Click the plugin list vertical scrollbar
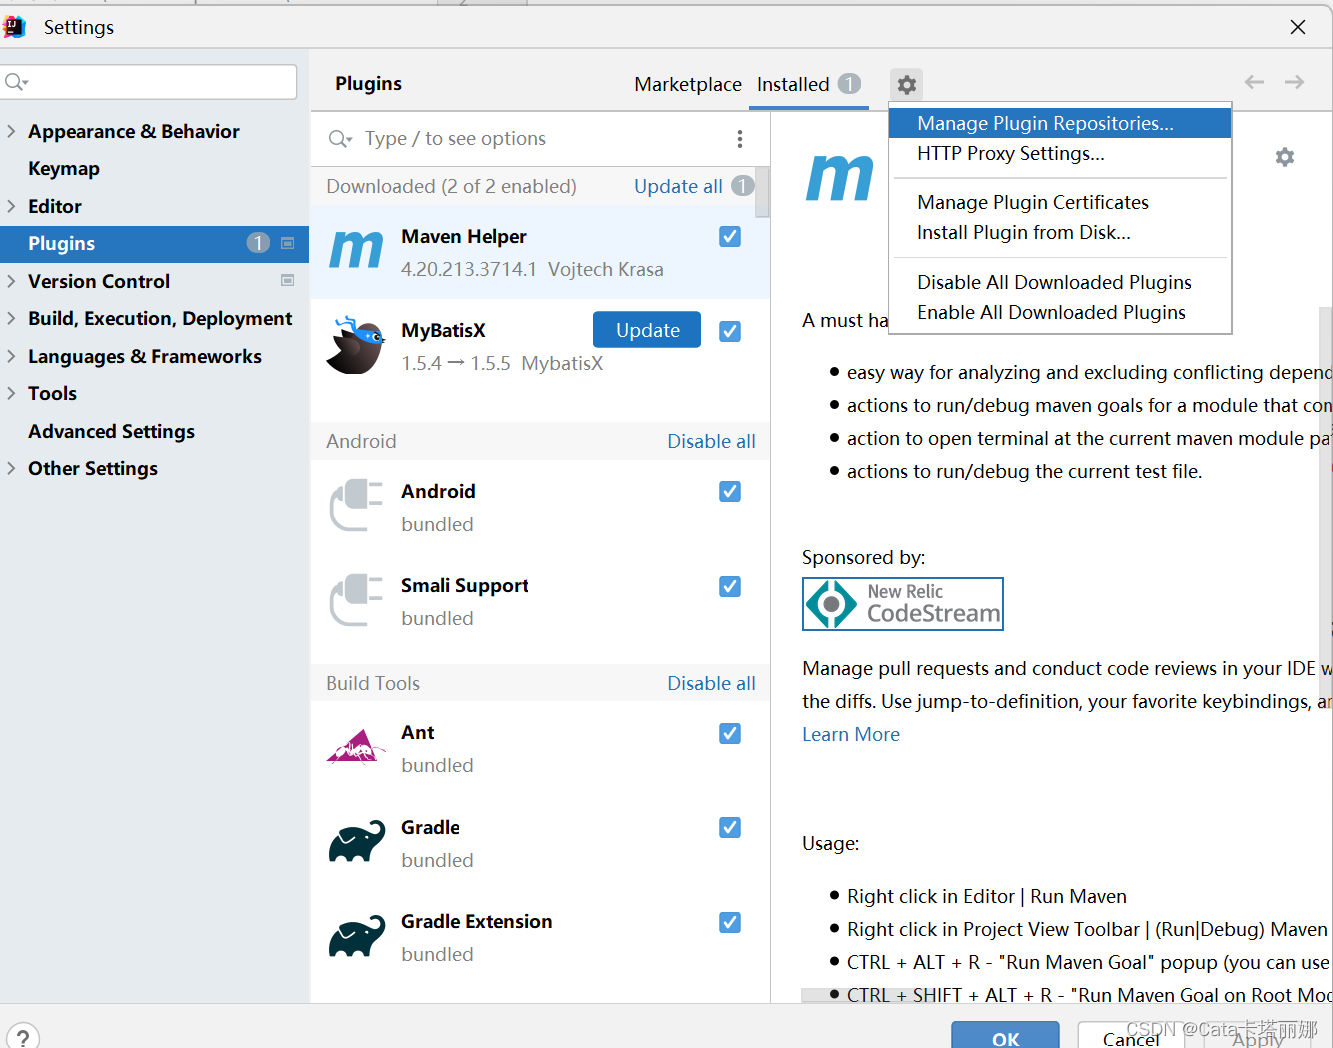Screen dimensions: 1333x1048 762,192
